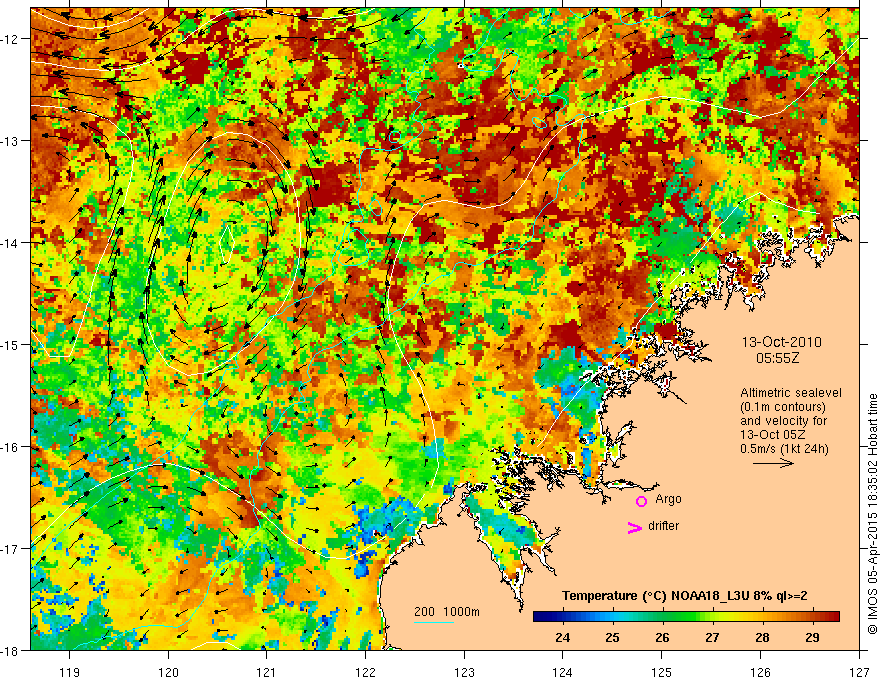
Task: Click latitude axis label -18
Action: (x=11, y=651)
